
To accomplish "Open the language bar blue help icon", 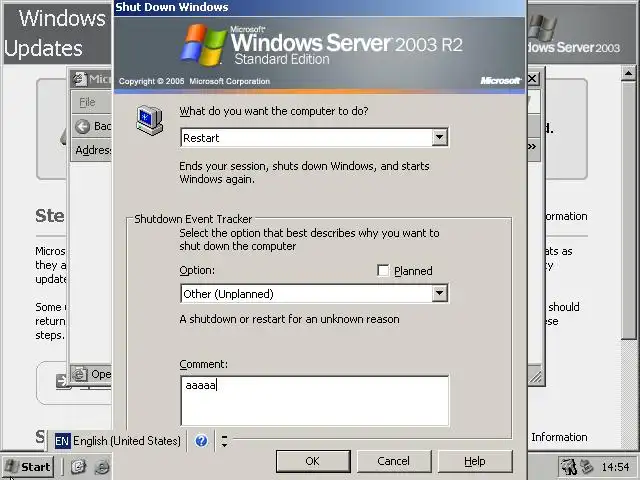I will 201,441.
